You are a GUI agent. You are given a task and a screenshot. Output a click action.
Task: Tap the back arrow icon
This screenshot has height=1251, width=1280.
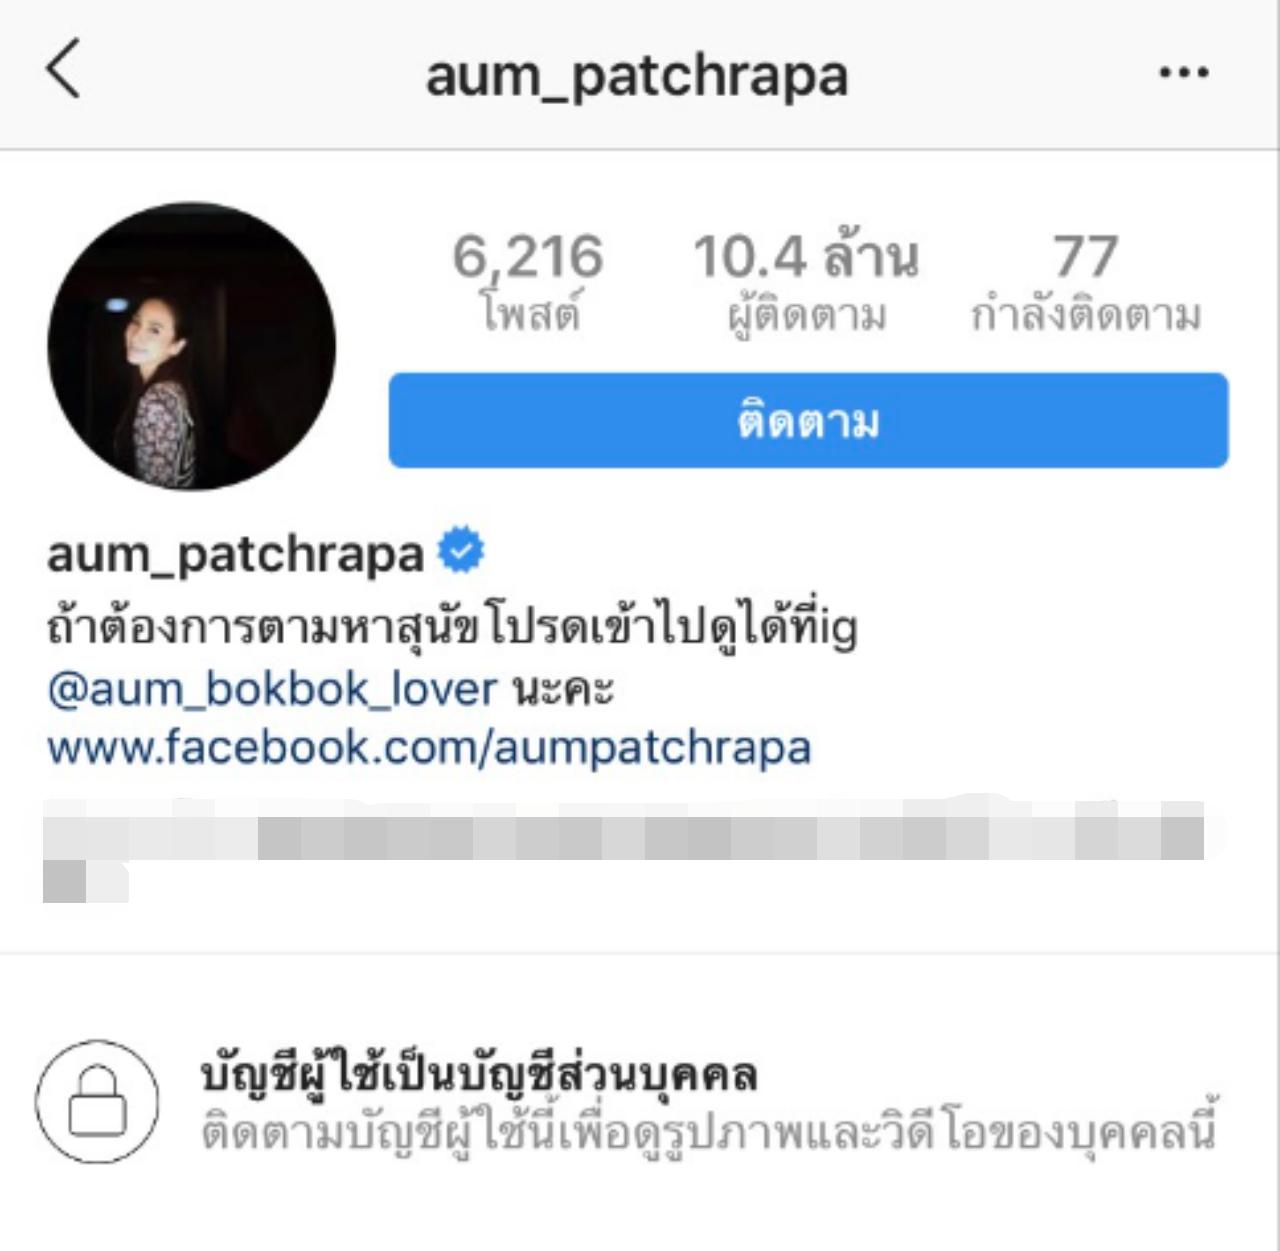click(63, 69)
